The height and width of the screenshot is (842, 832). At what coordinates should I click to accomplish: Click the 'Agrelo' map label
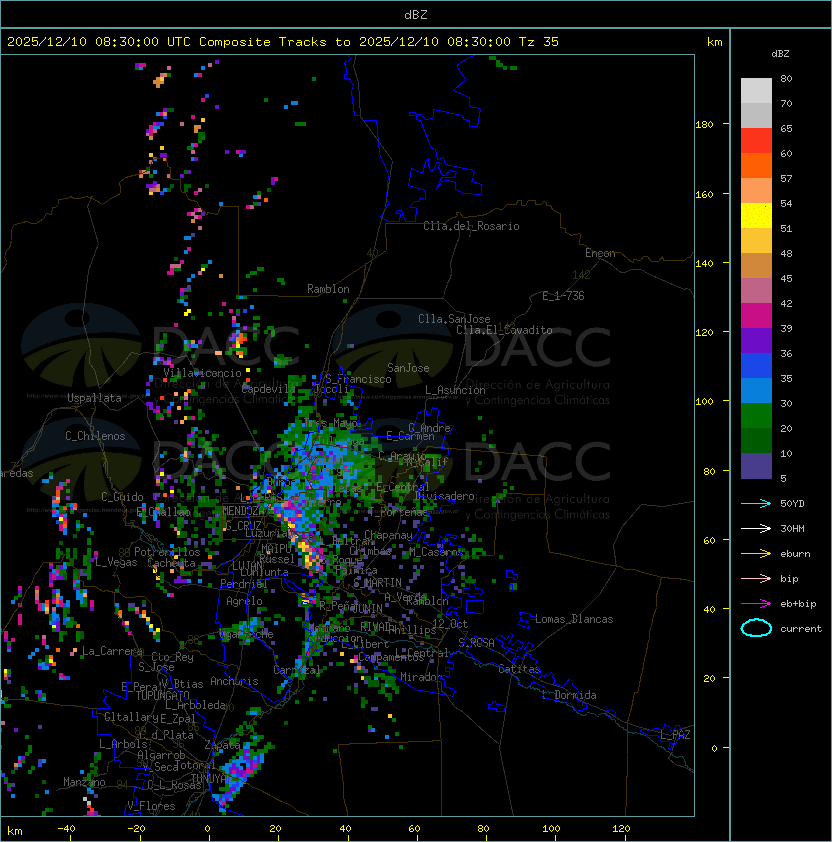pos(244,601)
